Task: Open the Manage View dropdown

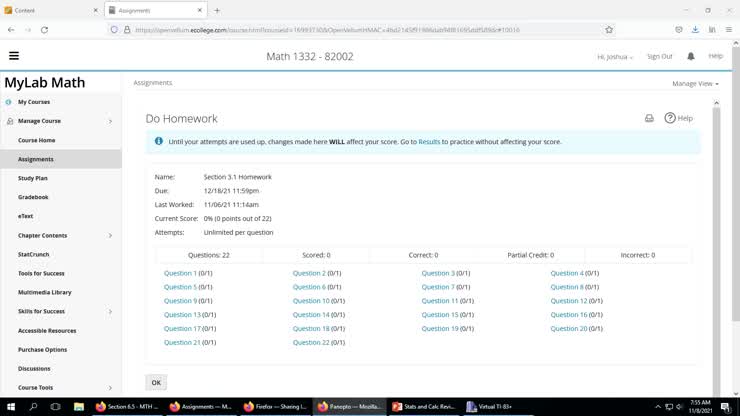Action: 695,84
